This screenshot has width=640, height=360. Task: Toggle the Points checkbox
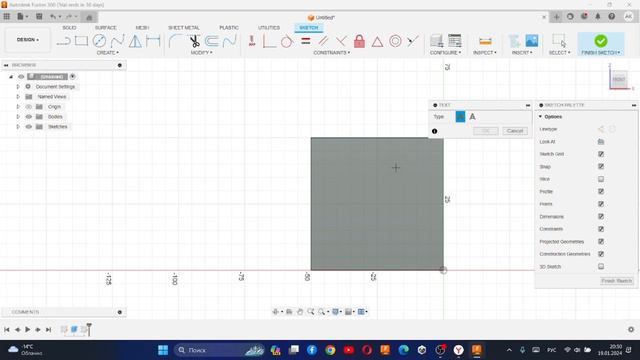point(601,204)
